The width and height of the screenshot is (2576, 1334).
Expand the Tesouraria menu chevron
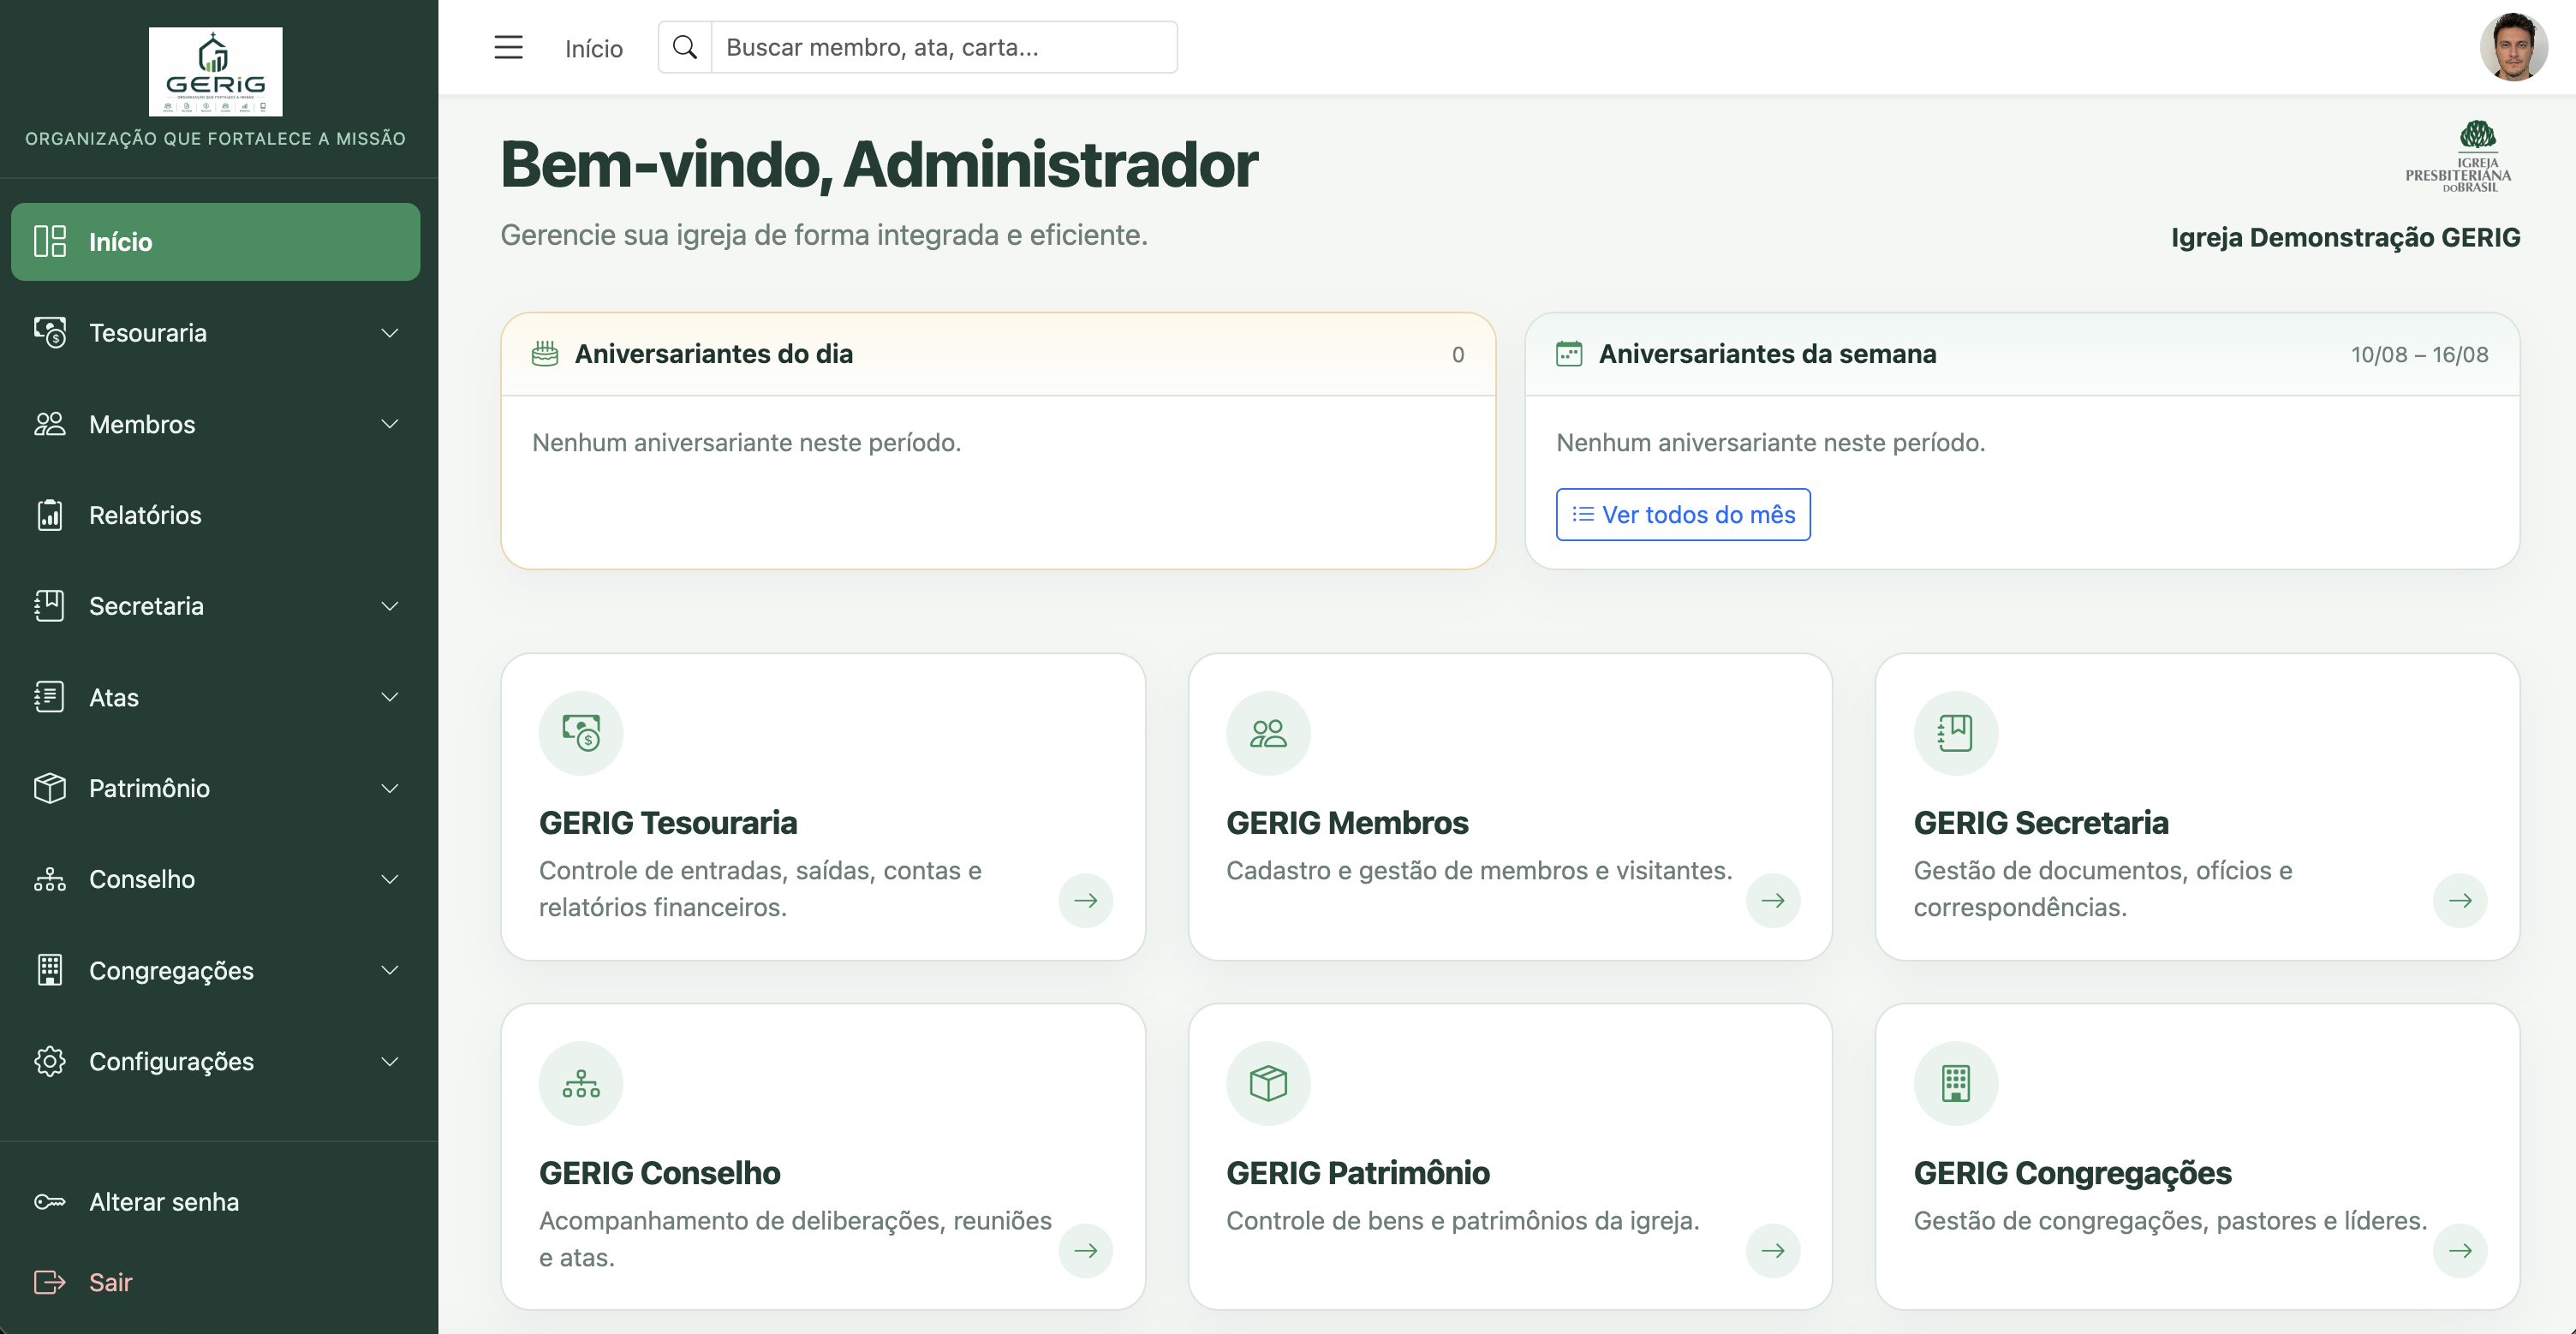(390, 332)
